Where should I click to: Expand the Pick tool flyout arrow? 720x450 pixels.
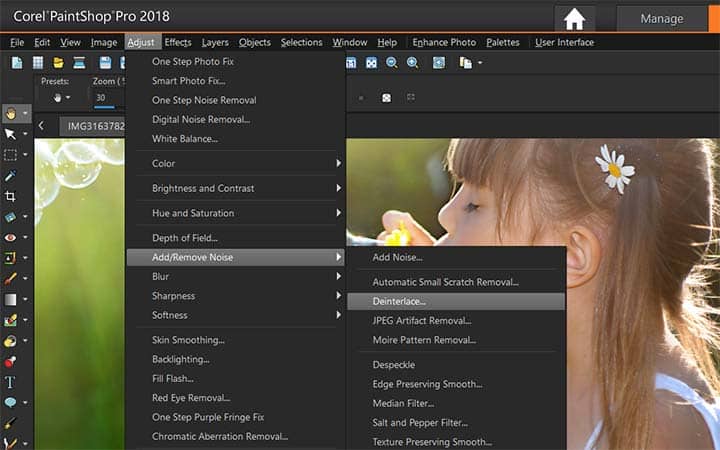click(x=25, y=134)
